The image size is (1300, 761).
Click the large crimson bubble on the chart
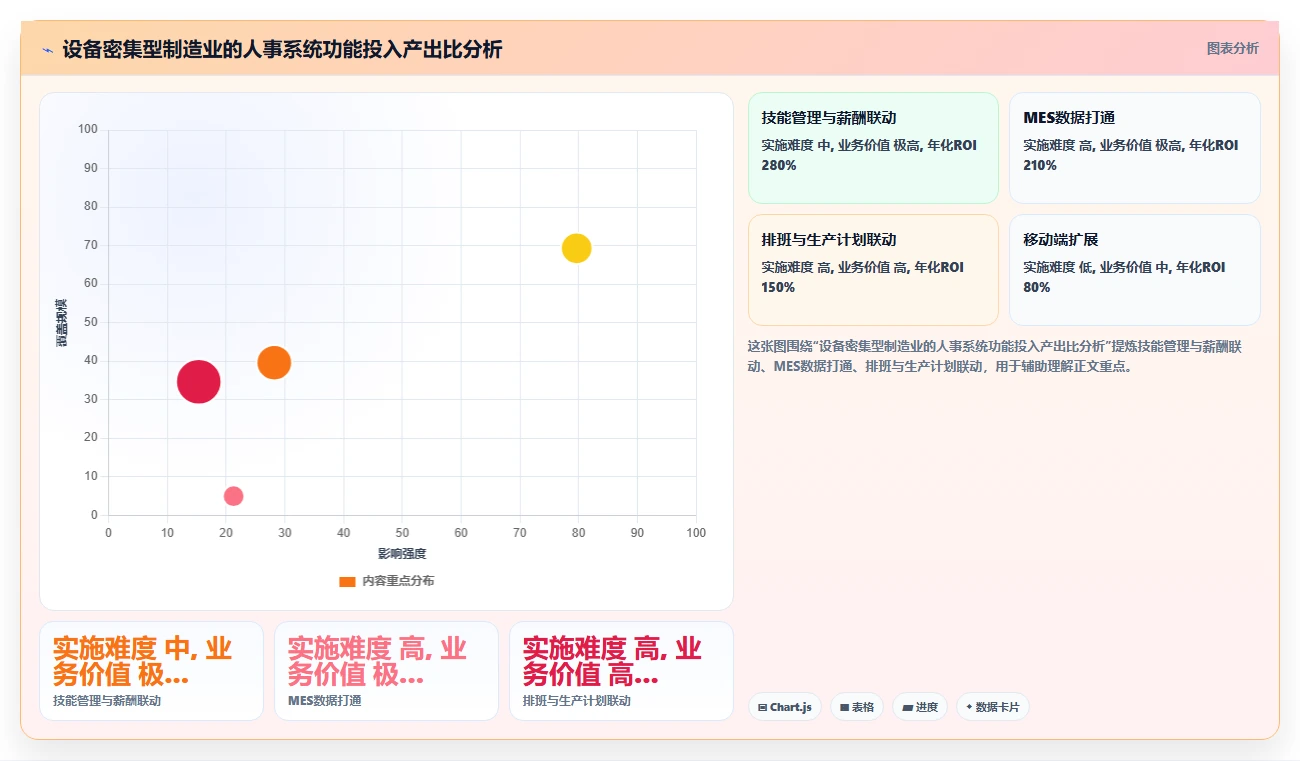[198, 382]
